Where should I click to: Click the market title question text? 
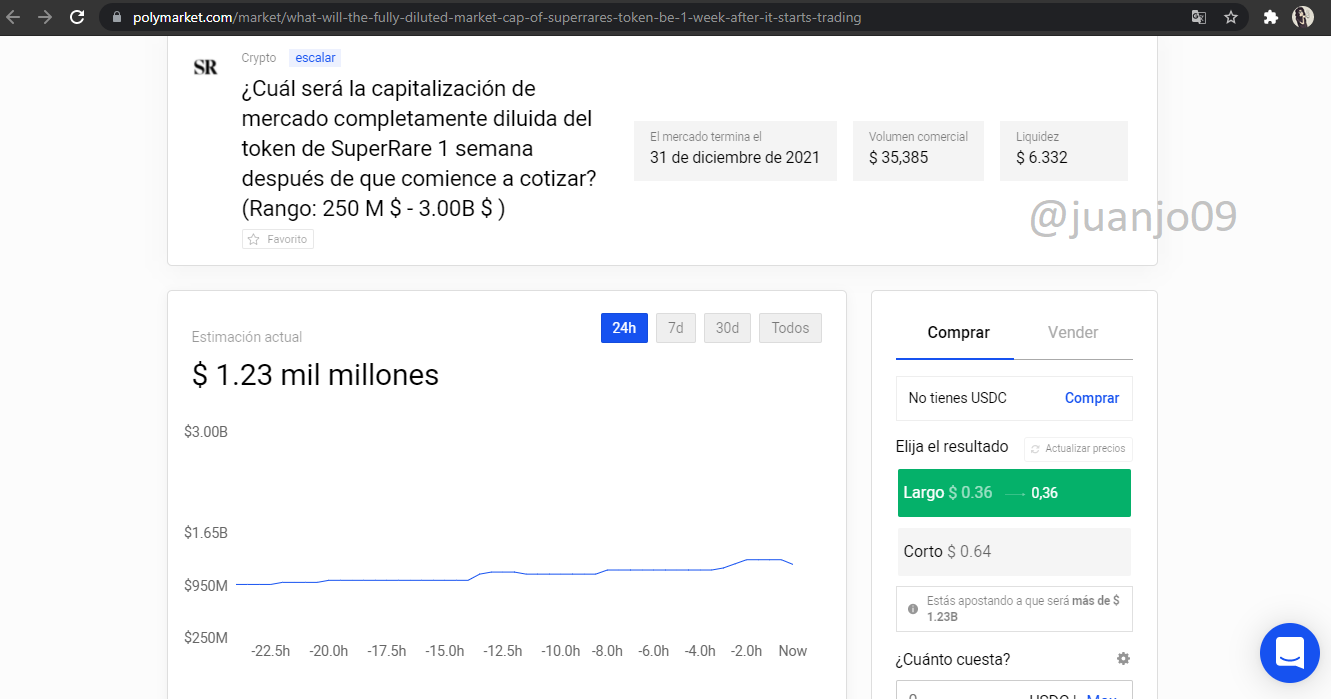pos(419,148)
